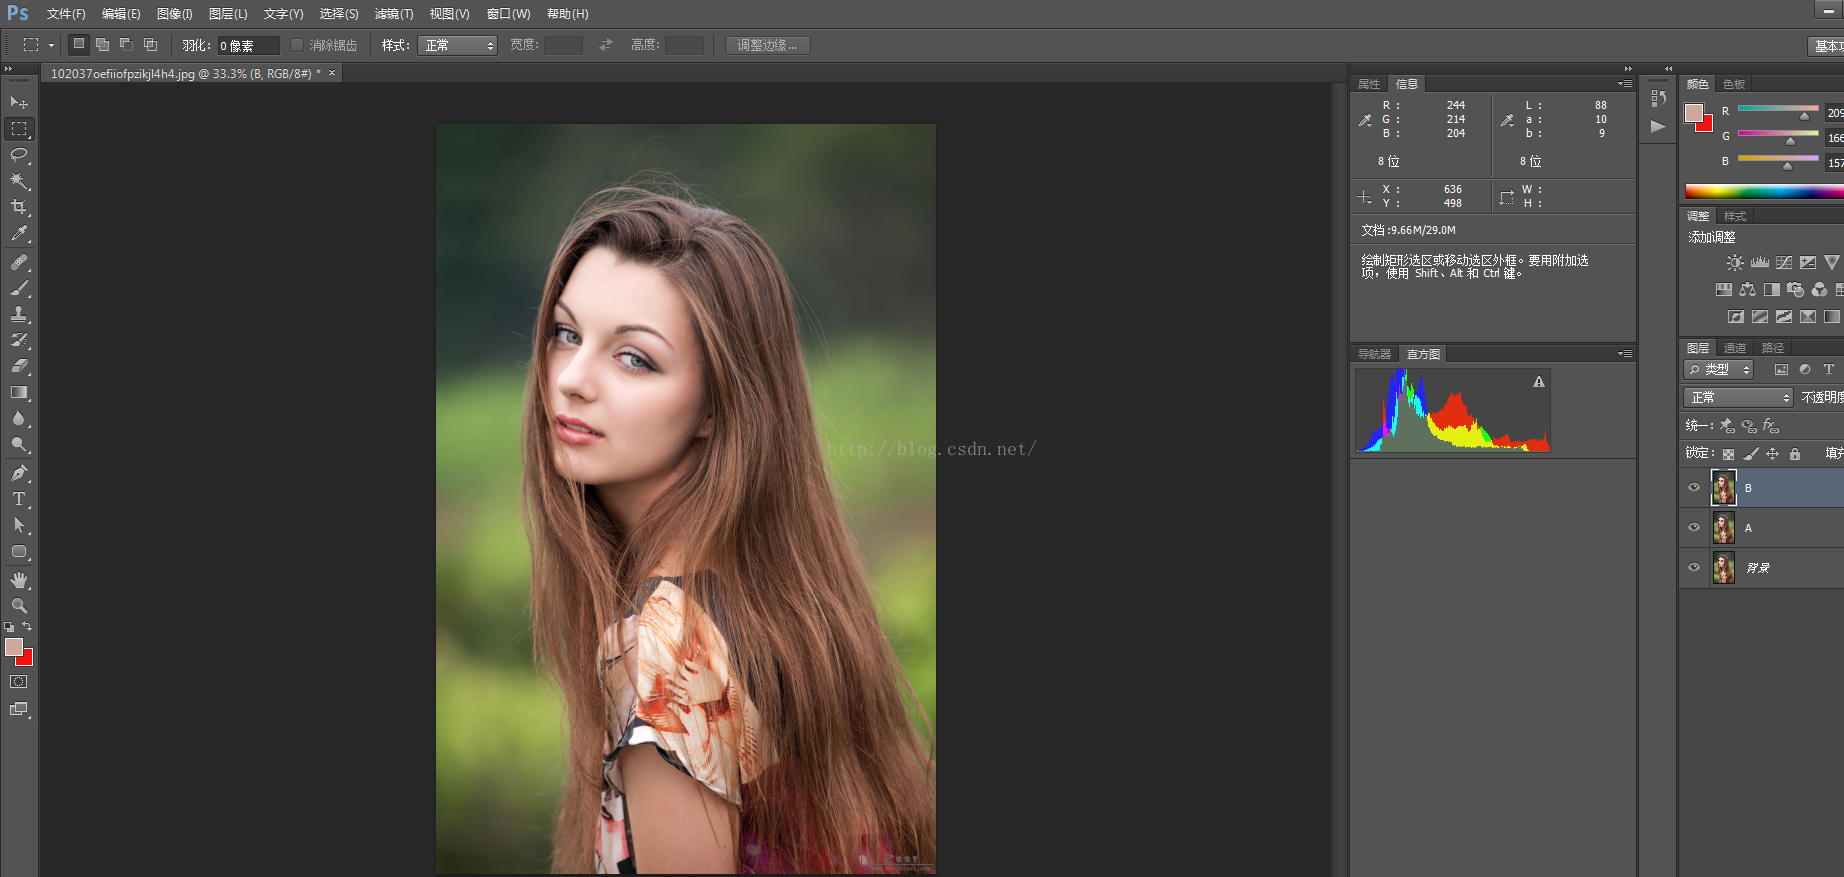Enable the anti-alias checkbox (消除锯齿)
The height and width of the screenshot is (877, 1844).
click(297, 45)
